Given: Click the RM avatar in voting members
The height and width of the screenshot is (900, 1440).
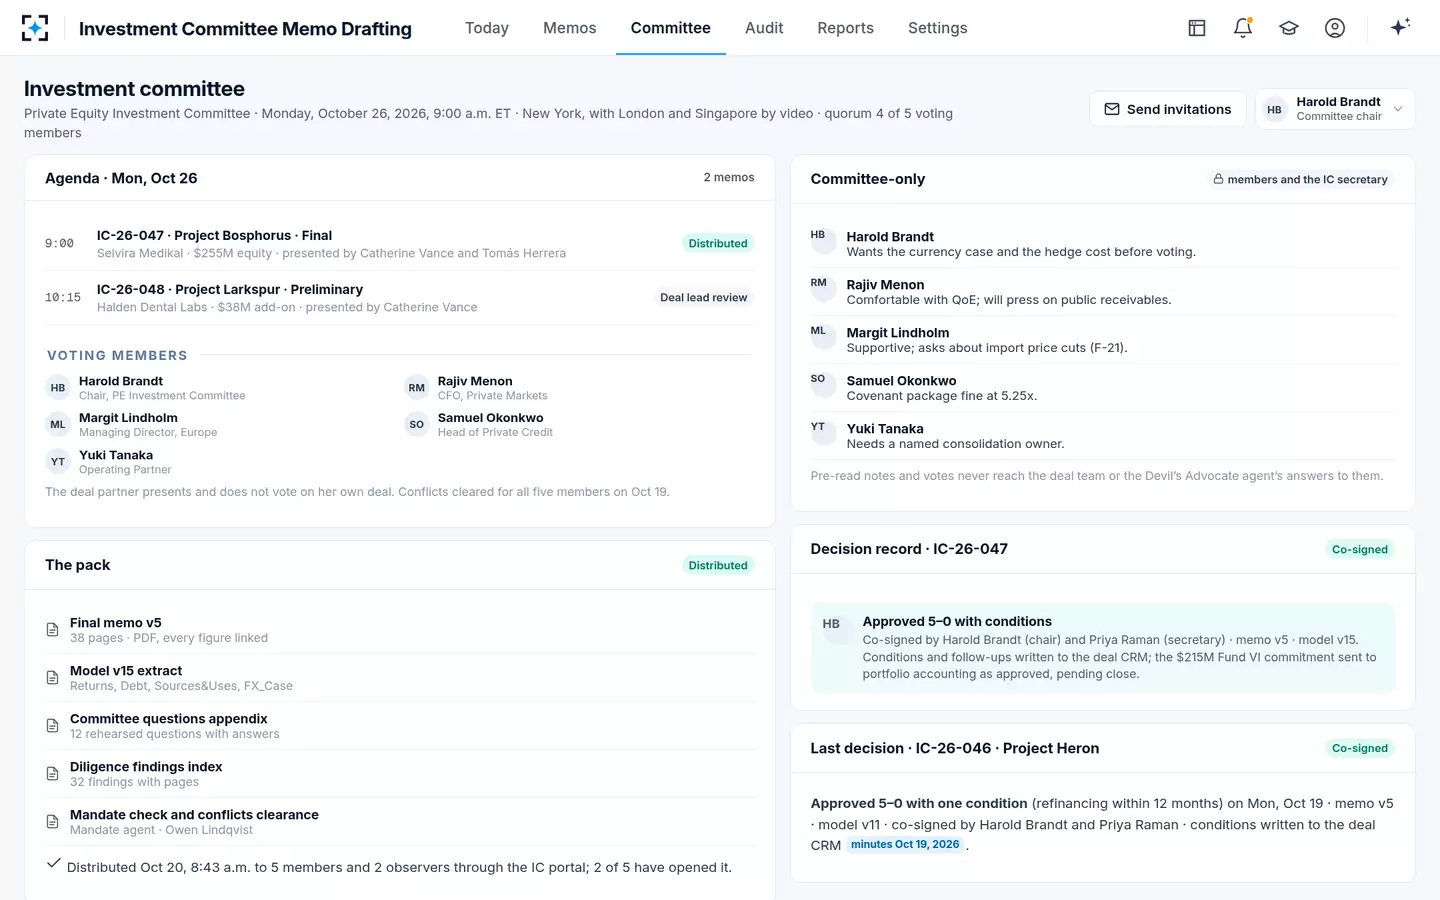Looking at the screenshot, I should click(x=417, y=388).
